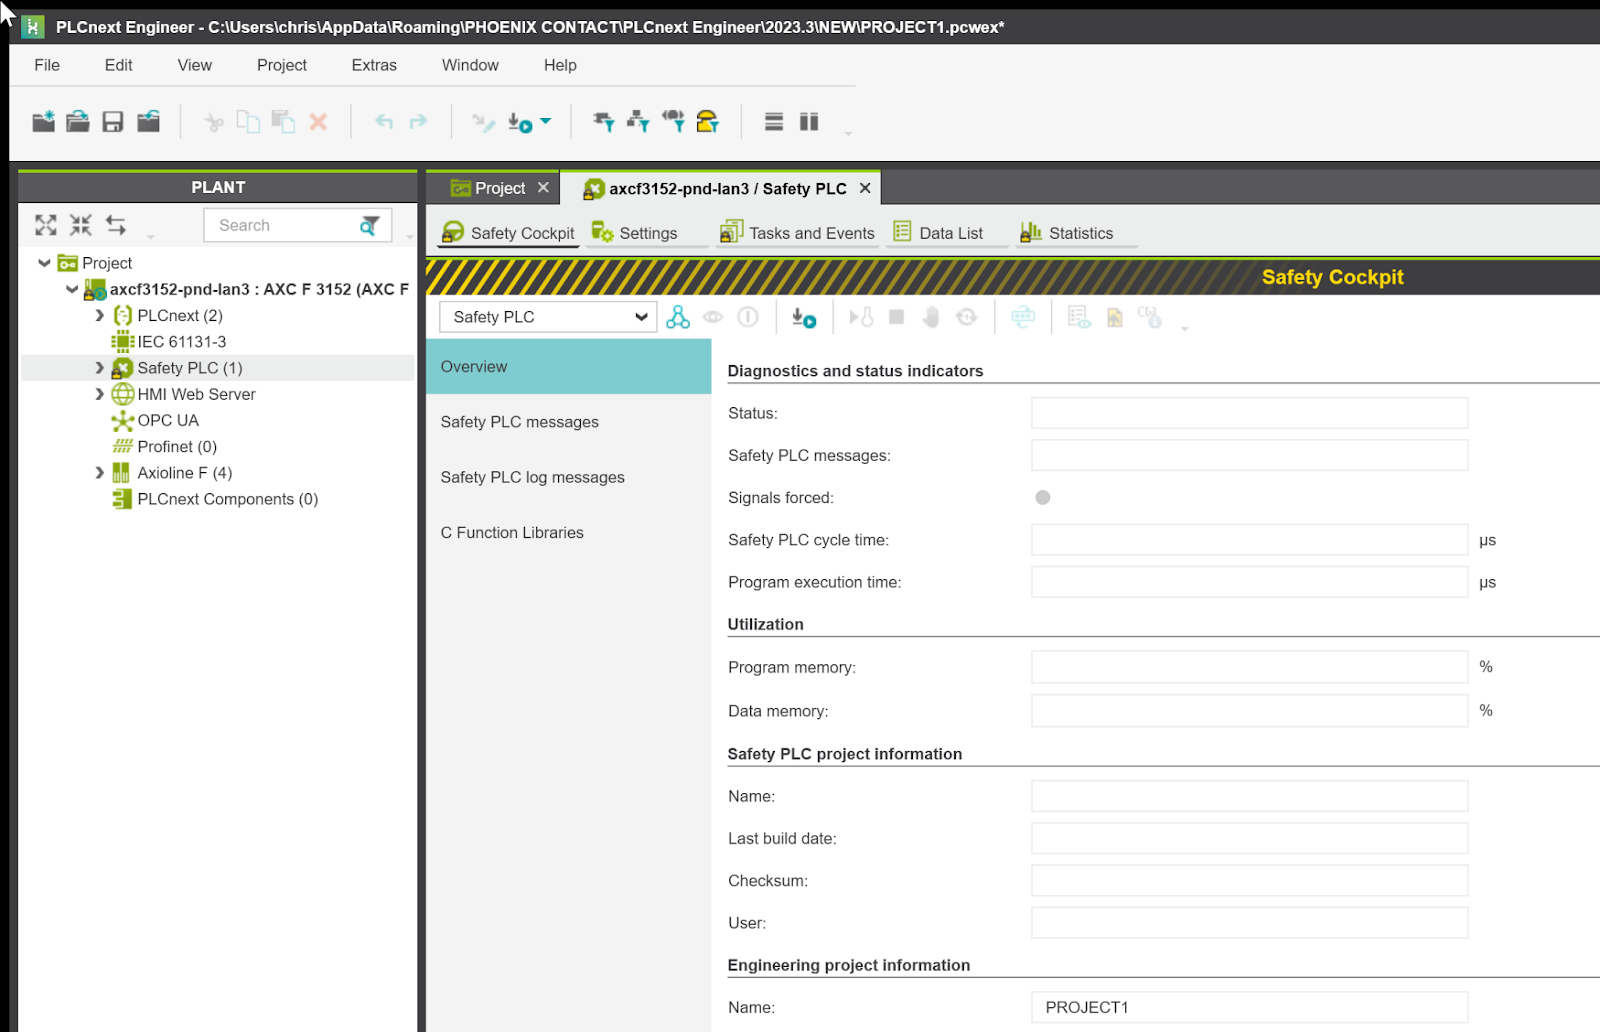The image size is (1600, 1032).
Task: Click the restart cycle icon in cockpit
Action: point(966,317)
